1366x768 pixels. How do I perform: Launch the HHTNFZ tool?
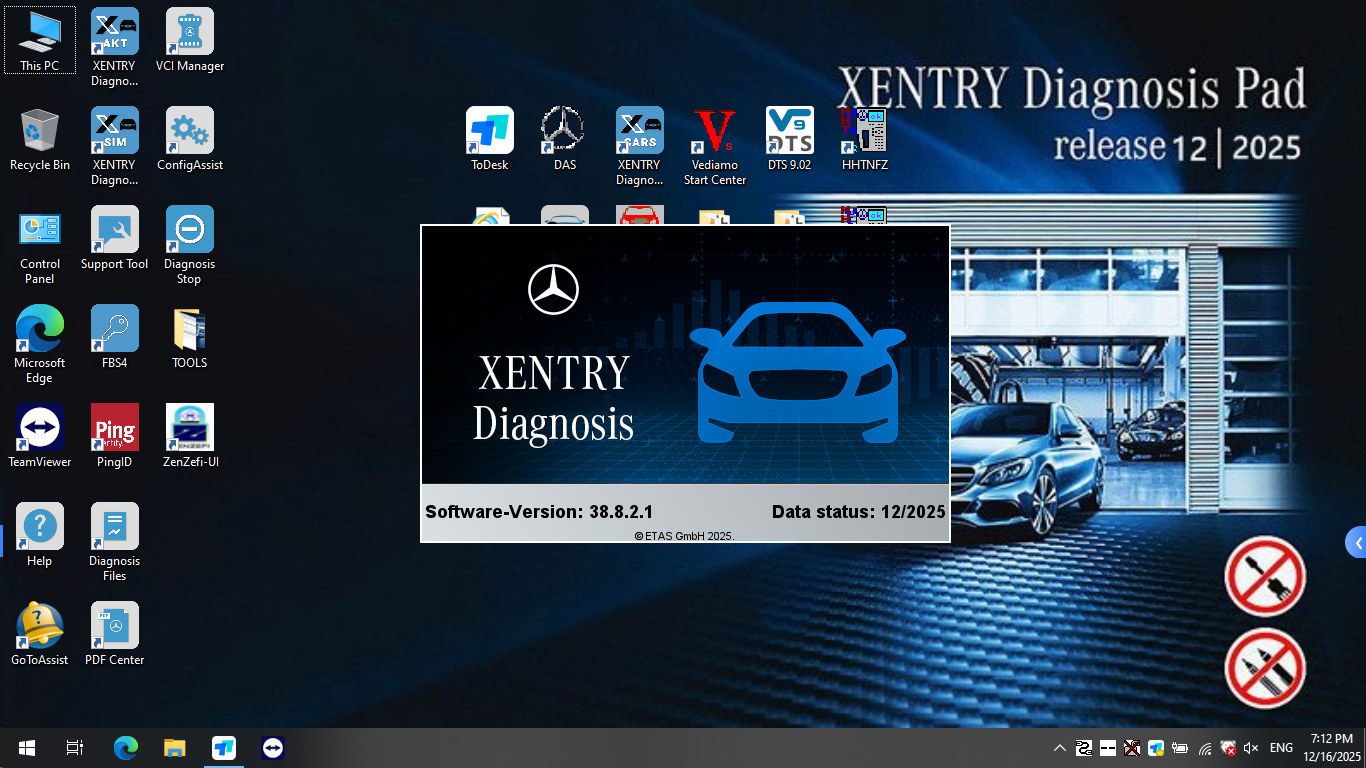864,130
